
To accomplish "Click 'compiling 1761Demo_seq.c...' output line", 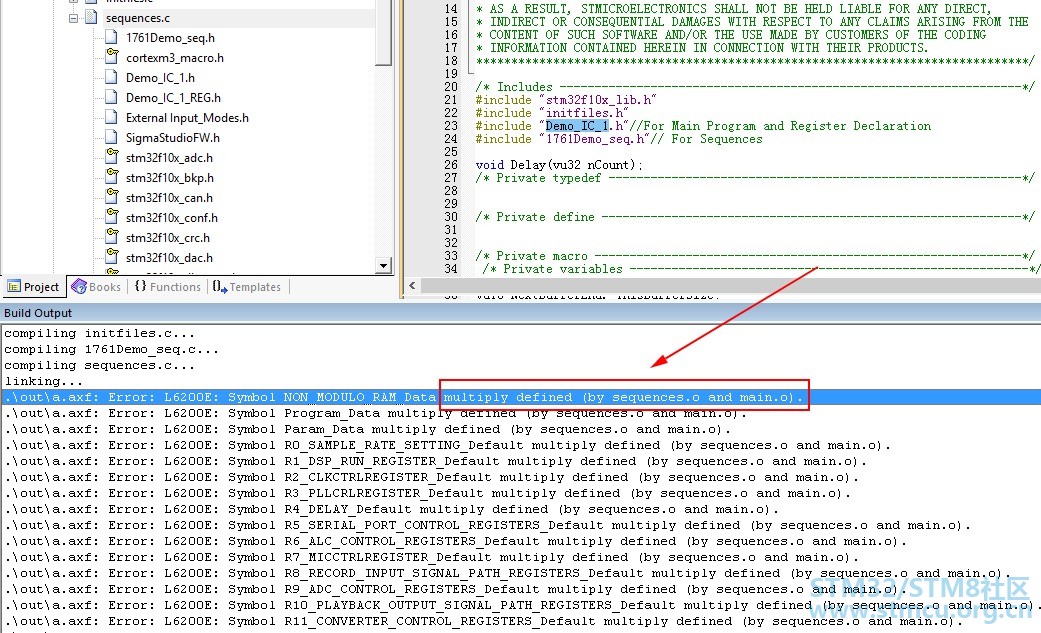I will (x=112, y=349).
